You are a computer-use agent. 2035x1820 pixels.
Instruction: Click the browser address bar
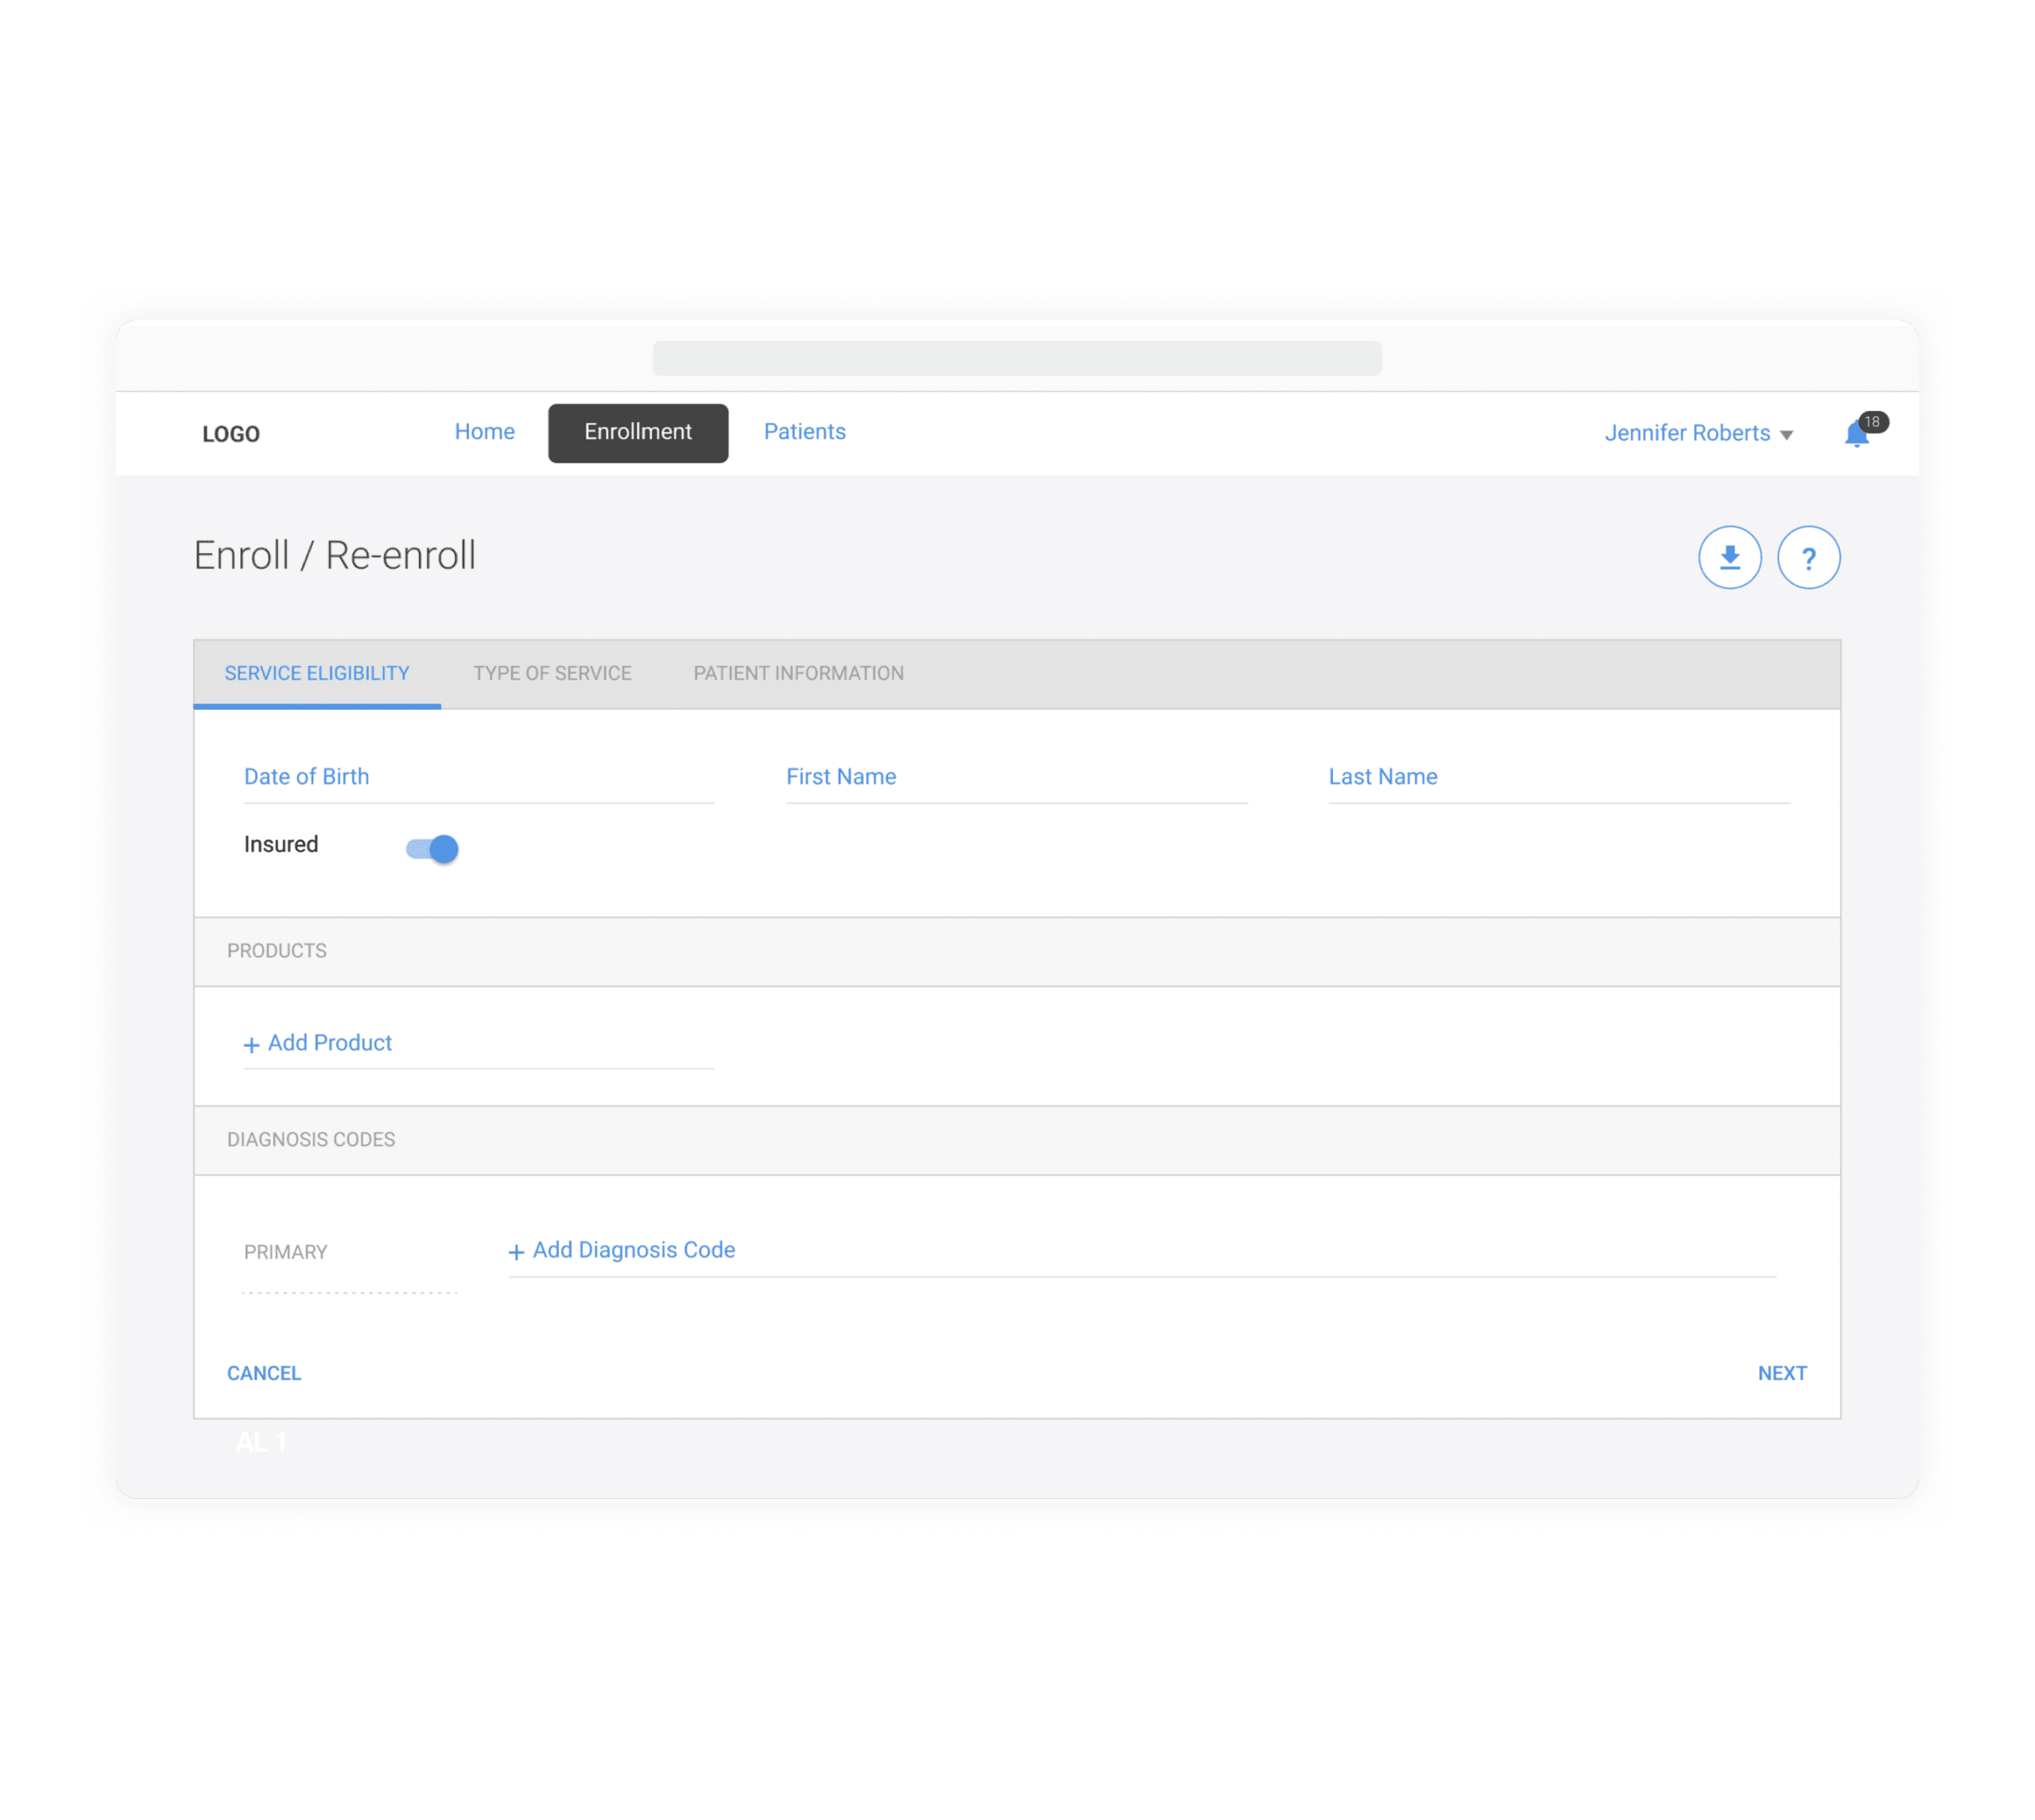(1017, 357)
